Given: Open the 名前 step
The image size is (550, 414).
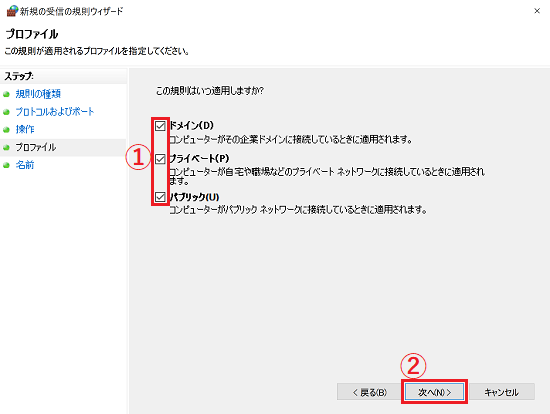Looking at the screenshot, I should pyautogui.click(x=25, y=165).
